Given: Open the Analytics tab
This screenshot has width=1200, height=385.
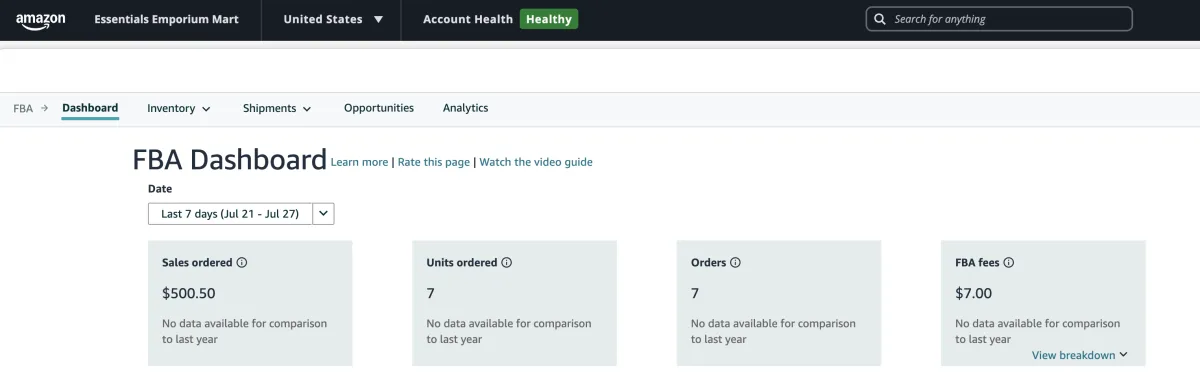Looking at the screenshot, I should coord(466,108).
